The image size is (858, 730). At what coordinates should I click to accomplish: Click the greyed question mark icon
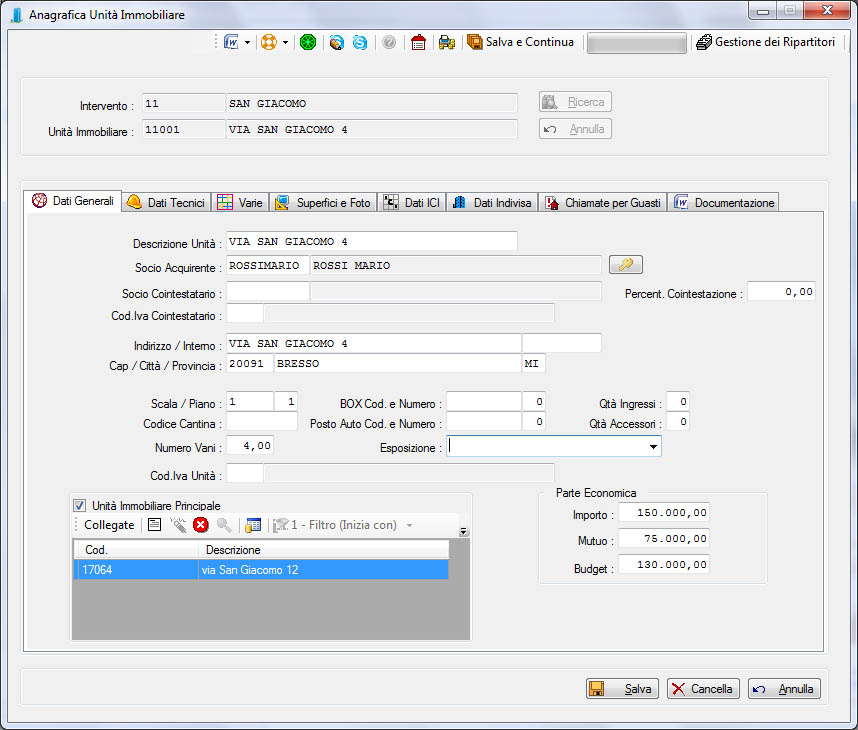coord(389,42)
